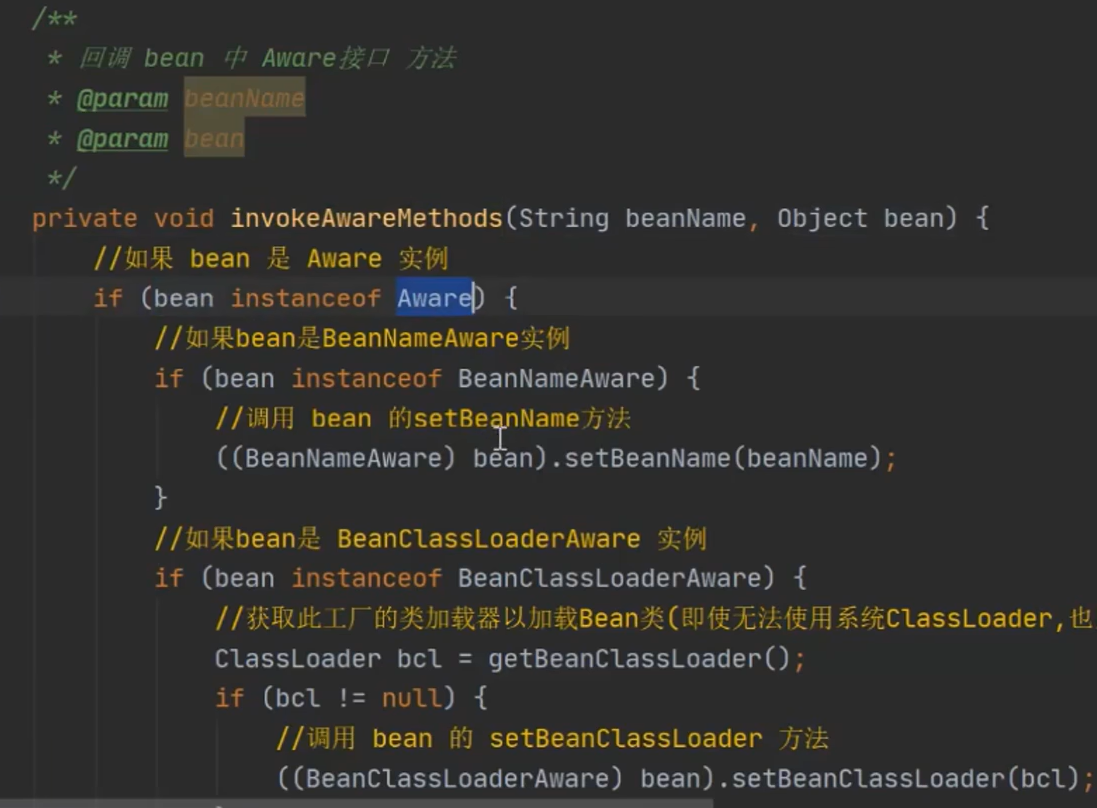Click the 'bcl != null' condition
The height and width of the screenshot is (808, 1097).
pyautogui.click(x=358, y=698)
